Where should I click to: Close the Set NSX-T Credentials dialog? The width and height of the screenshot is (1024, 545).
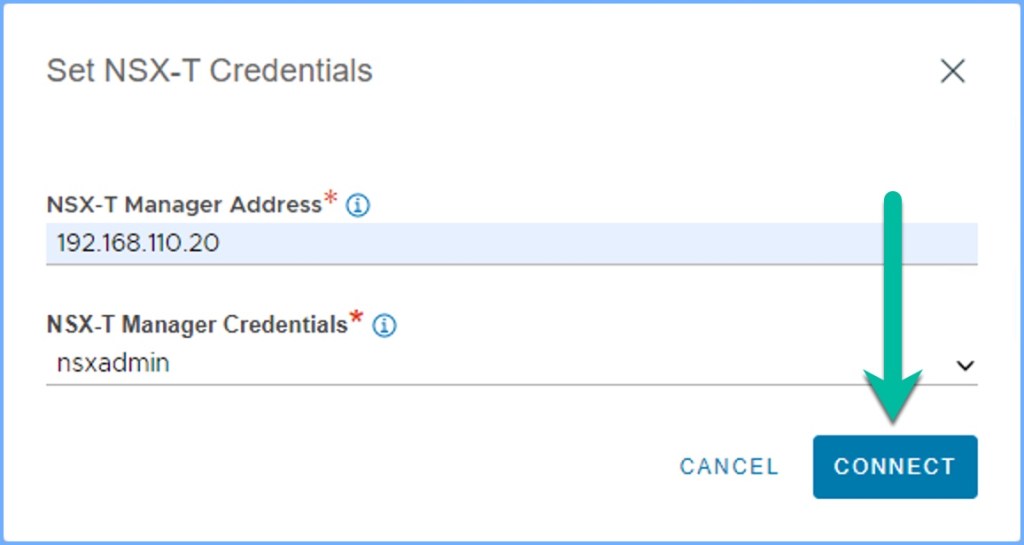tap(952, 71)
